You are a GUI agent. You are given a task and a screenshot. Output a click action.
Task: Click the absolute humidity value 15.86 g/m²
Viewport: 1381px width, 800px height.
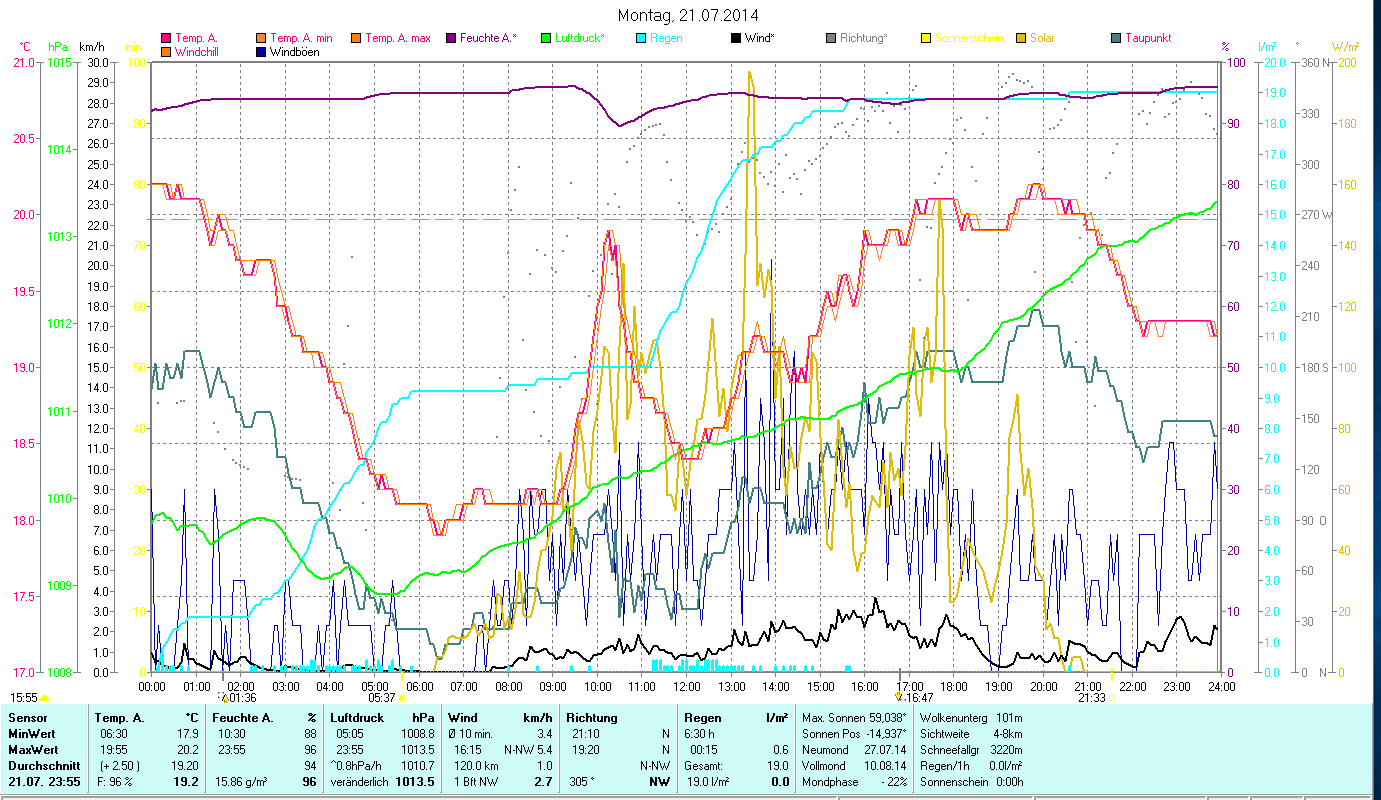(x=241, y=782)
